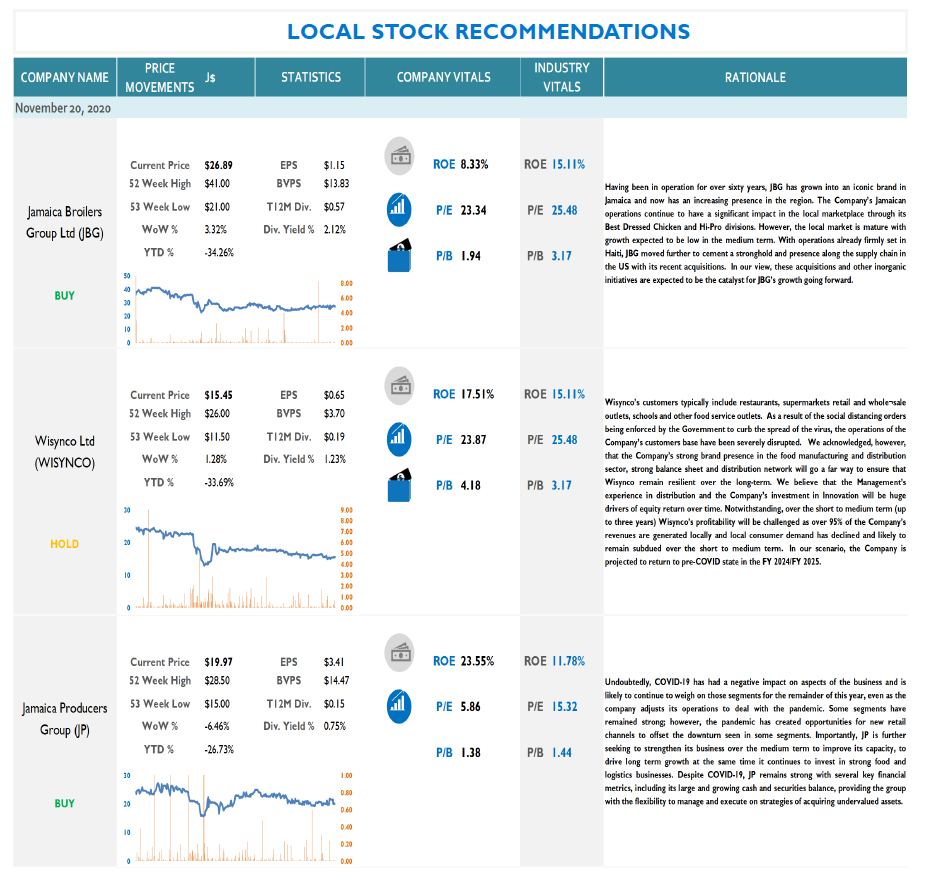Open the Jamaica Broilers price movement chart
This screenshot has width=933, height=871.
(238, 309)
